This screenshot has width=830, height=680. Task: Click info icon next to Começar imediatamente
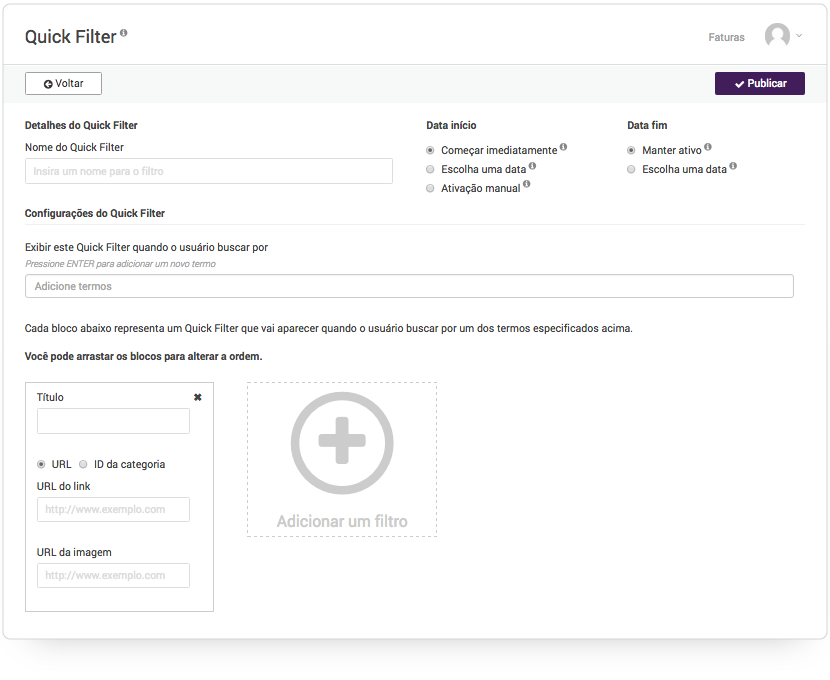pyautogui.click(x=563, y=147)
